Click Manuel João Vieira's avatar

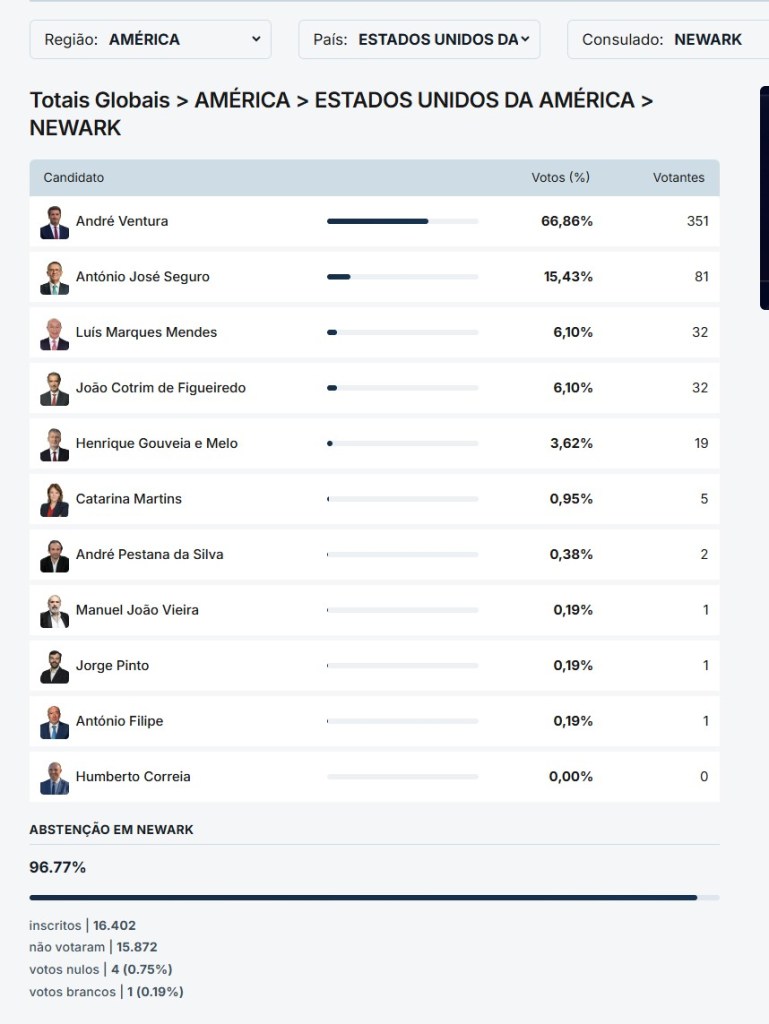(54, 611)
